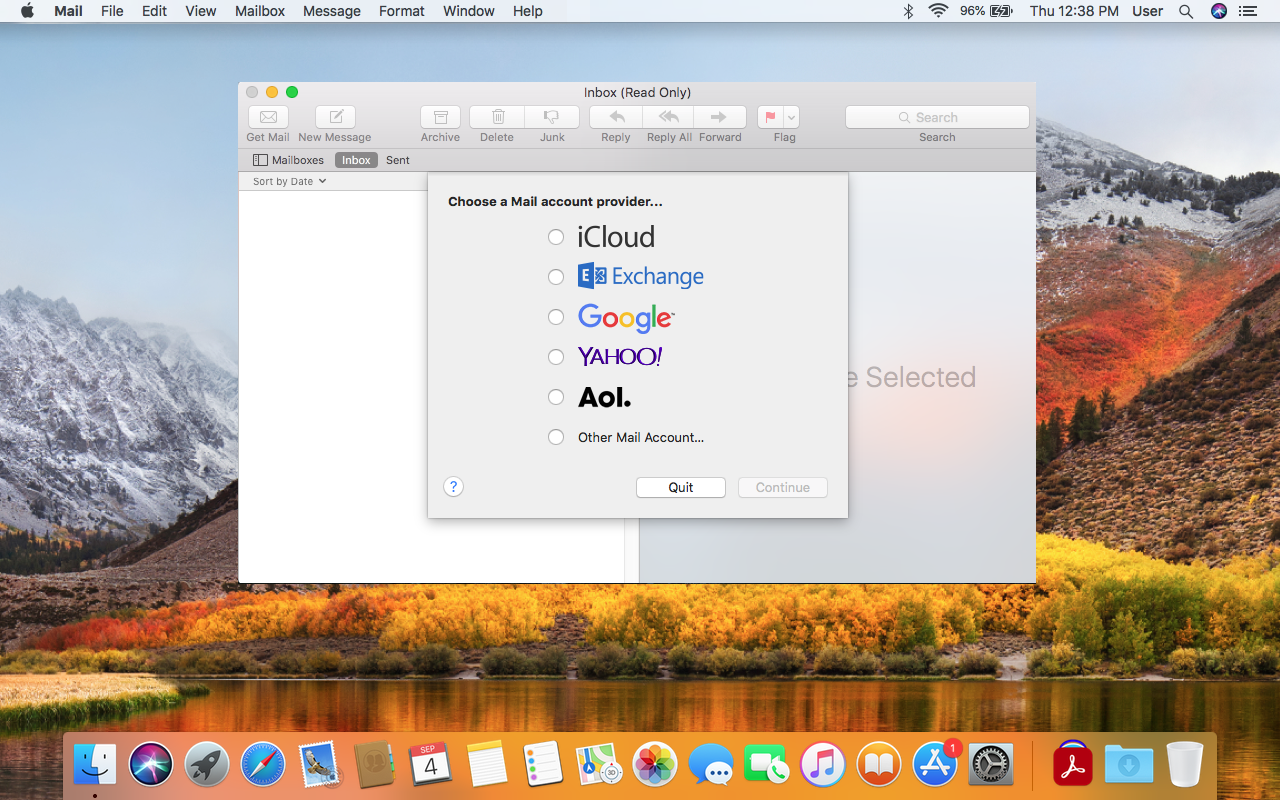This screenshot has height=800, width=1280.
Task: Open Finder from the Dock
Action: pos(96,765)
